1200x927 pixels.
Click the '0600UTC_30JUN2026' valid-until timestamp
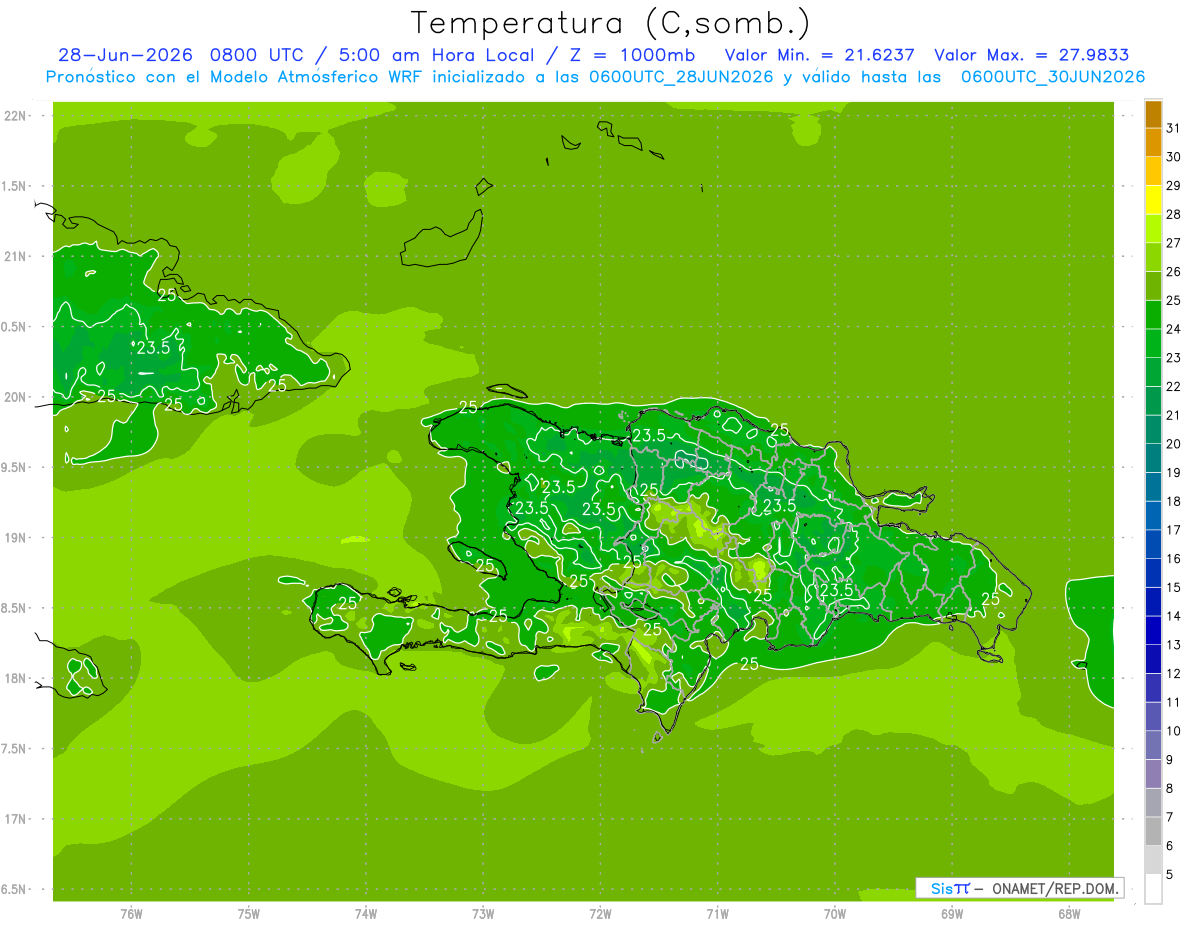pos(1053,77)
